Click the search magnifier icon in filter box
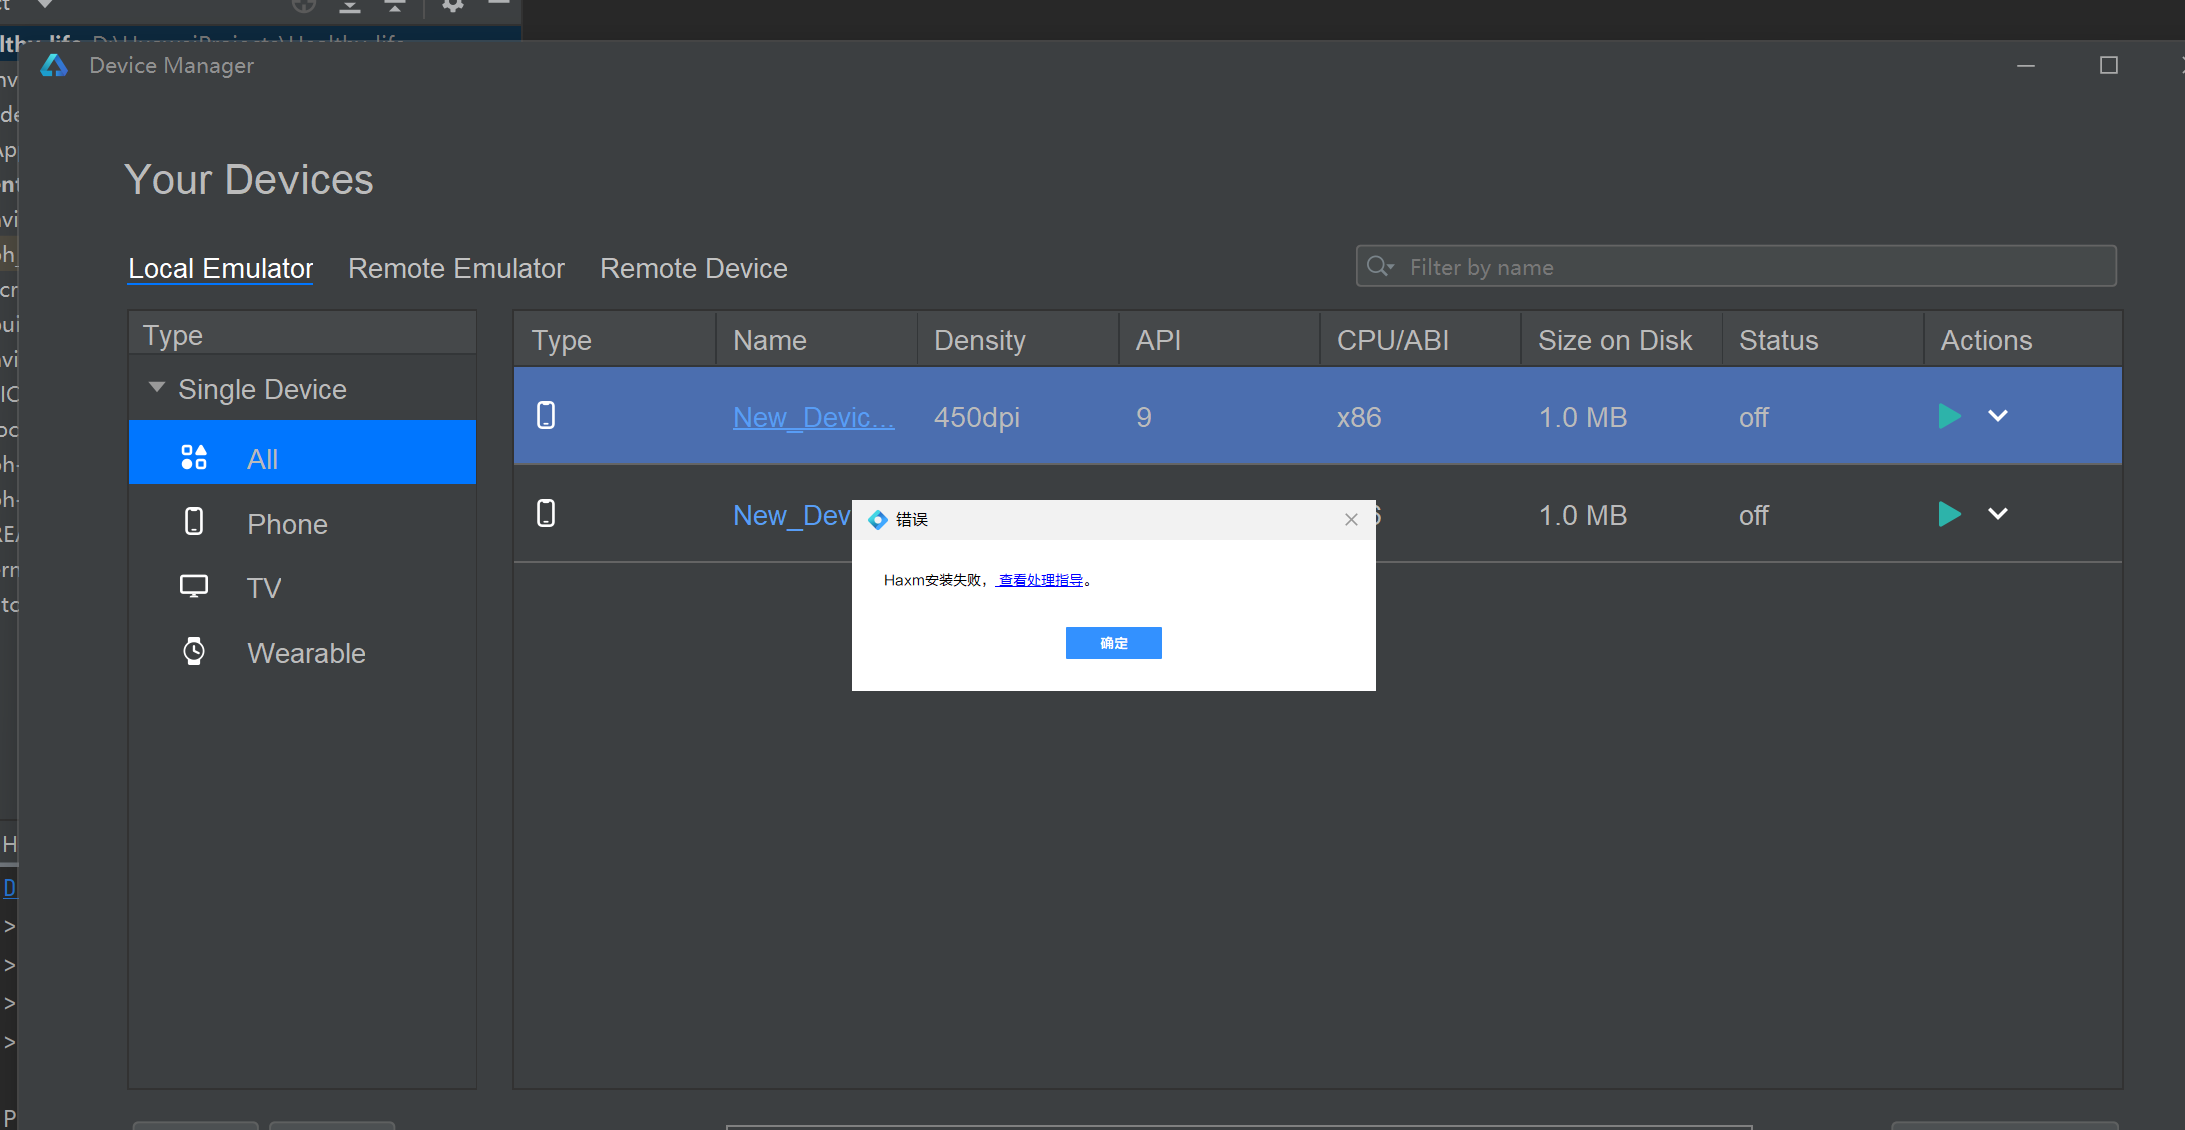Viewport: 2185px width, 1130px height. (1380, 266)
